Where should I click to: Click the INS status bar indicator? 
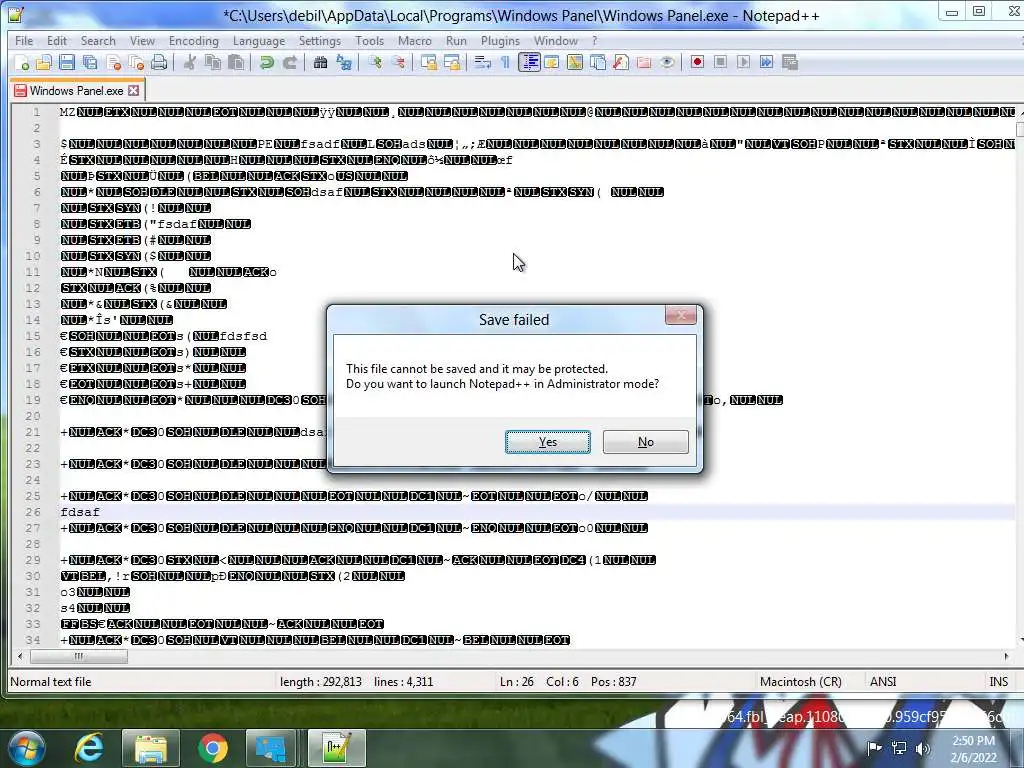(x=999, y=682)
